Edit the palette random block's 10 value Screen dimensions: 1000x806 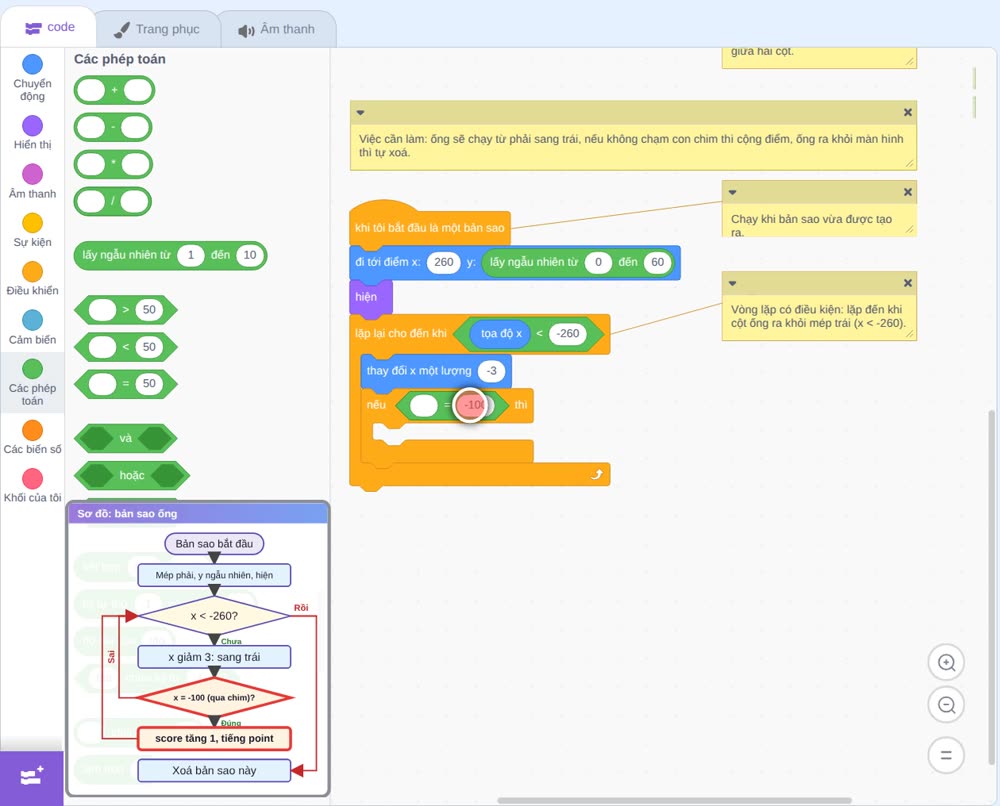(249, 255)
